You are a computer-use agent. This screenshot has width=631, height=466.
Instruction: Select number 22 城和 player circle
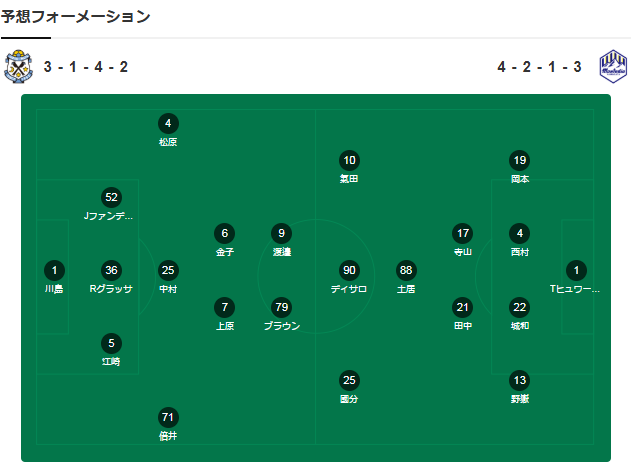[519, 306]
